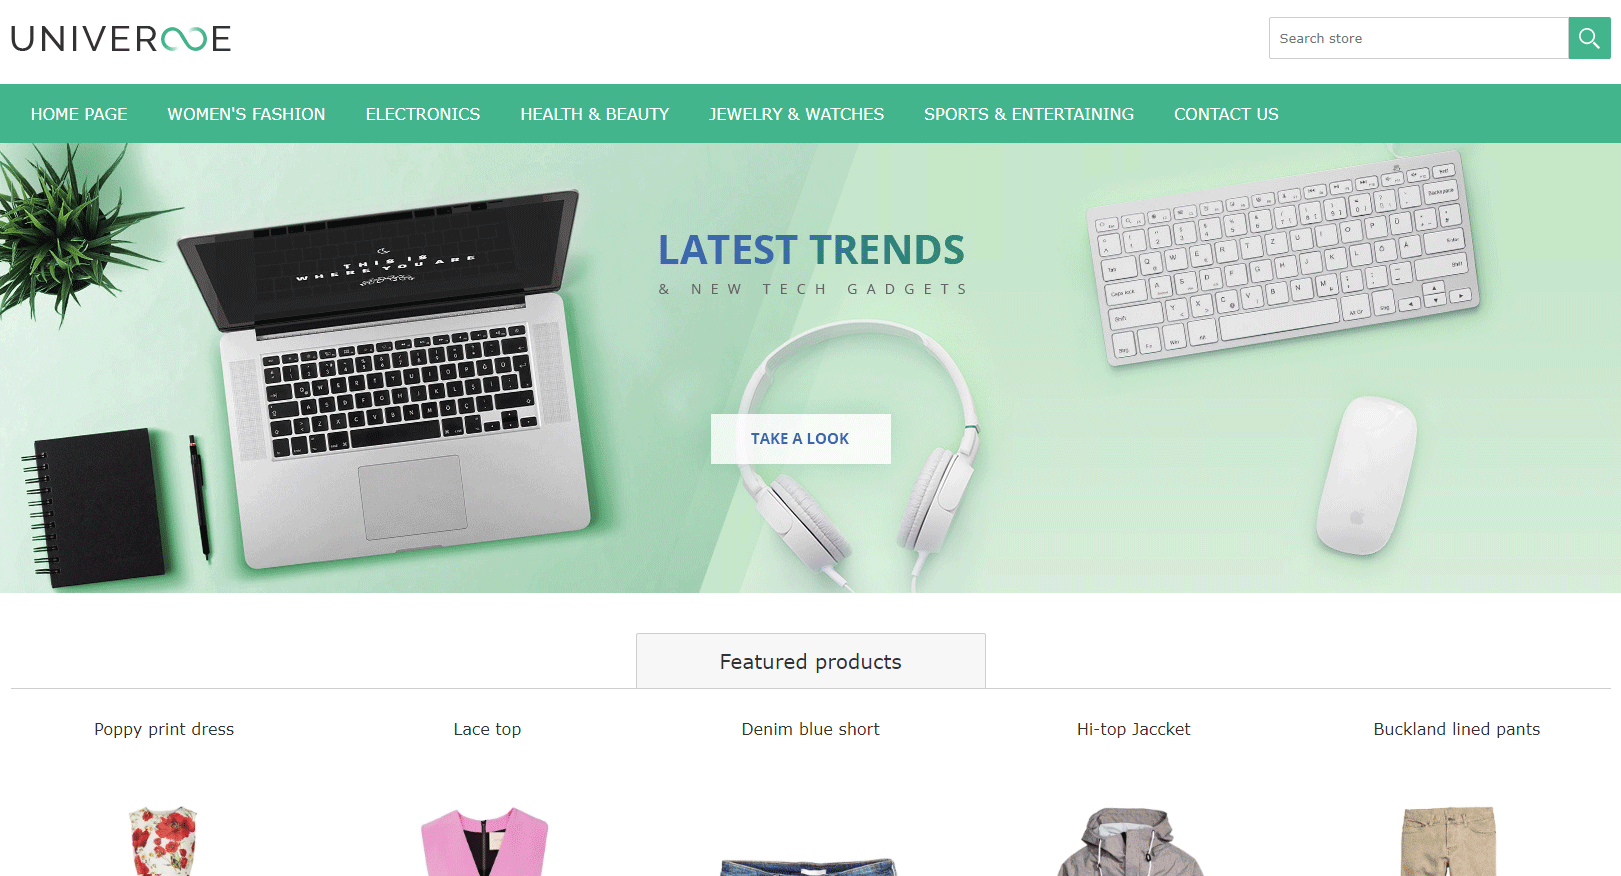The height and width of the screenshot is (876, 1621).
Task: Open Buckland lined pants product link
Action: click(x=1456, y=729)
